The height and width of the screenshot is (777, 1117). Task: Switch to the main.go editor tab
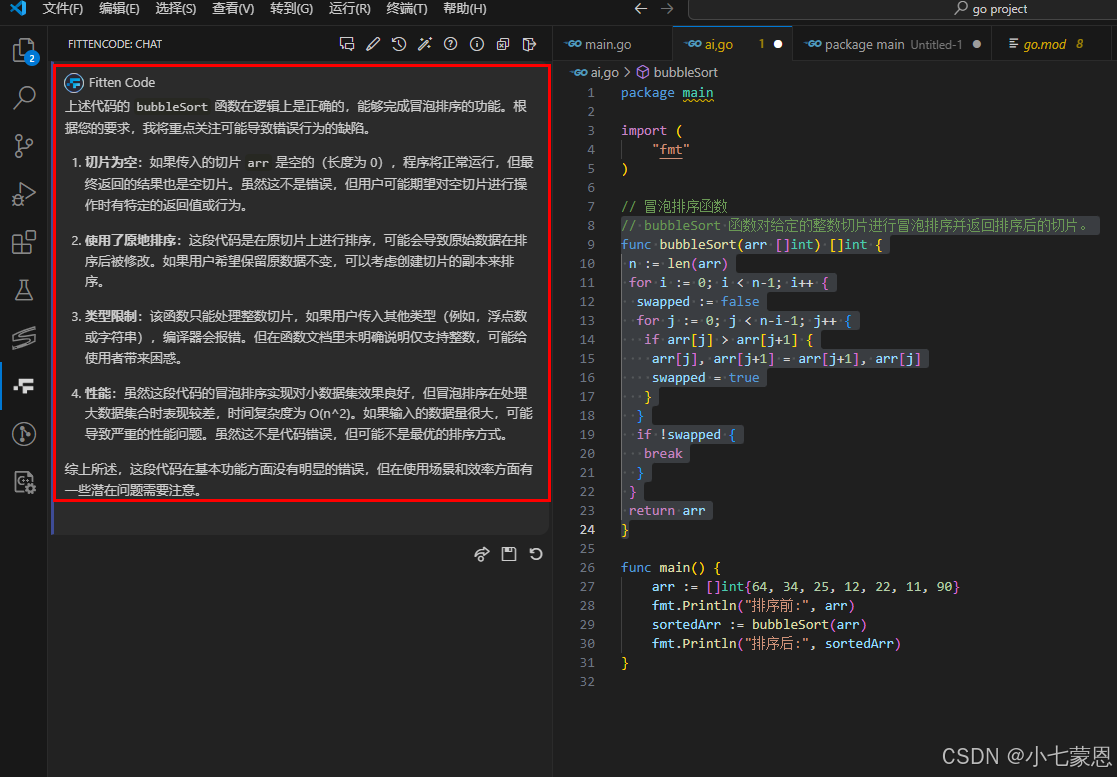point(610,43)
